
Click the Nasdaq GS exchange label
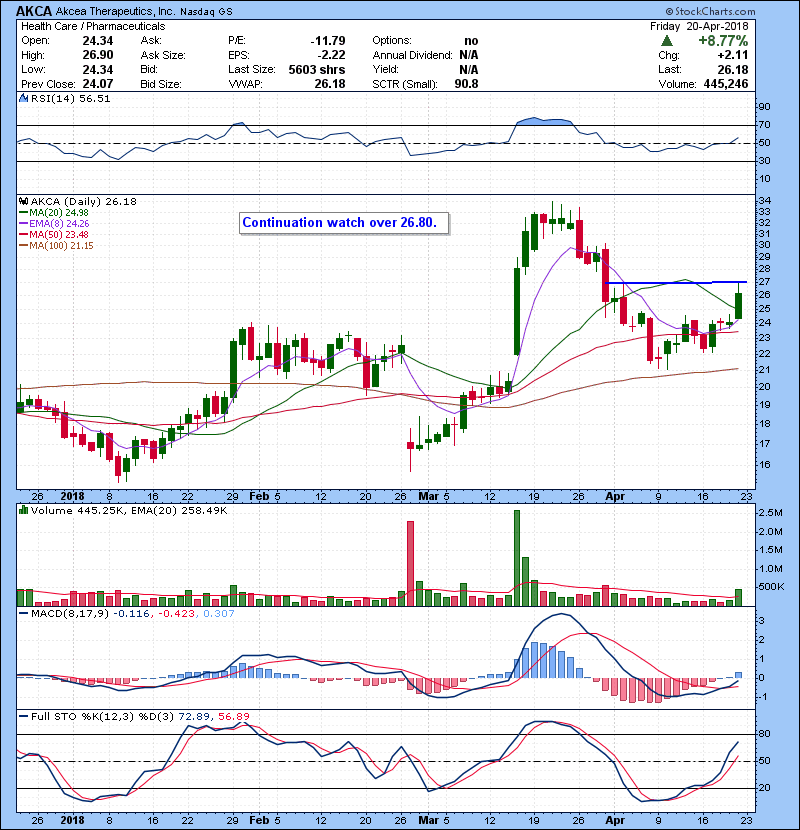pos(206,12)
